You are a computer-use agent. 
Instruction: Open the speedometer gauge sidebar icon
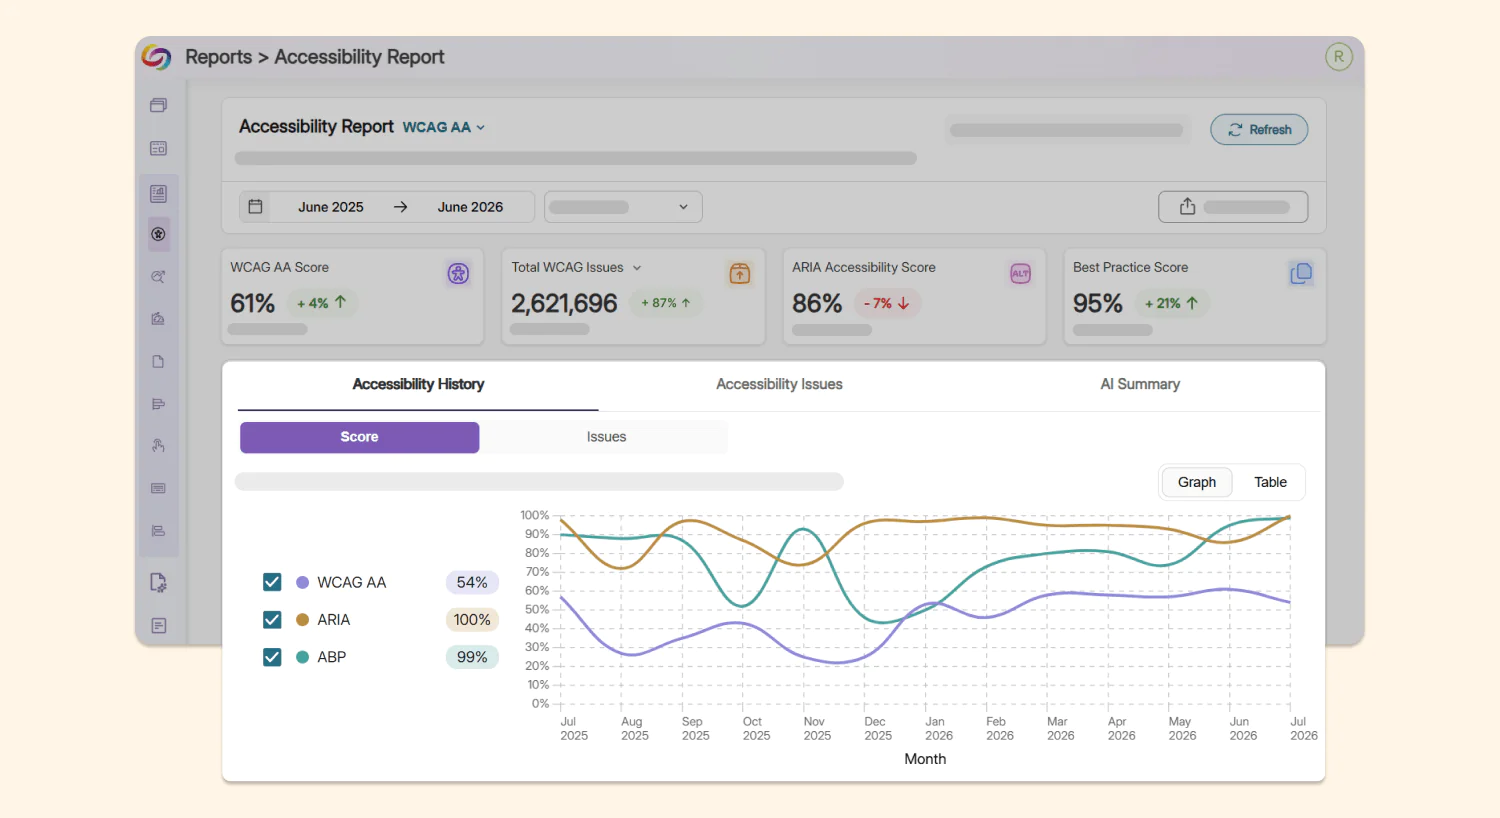[158, 319]
